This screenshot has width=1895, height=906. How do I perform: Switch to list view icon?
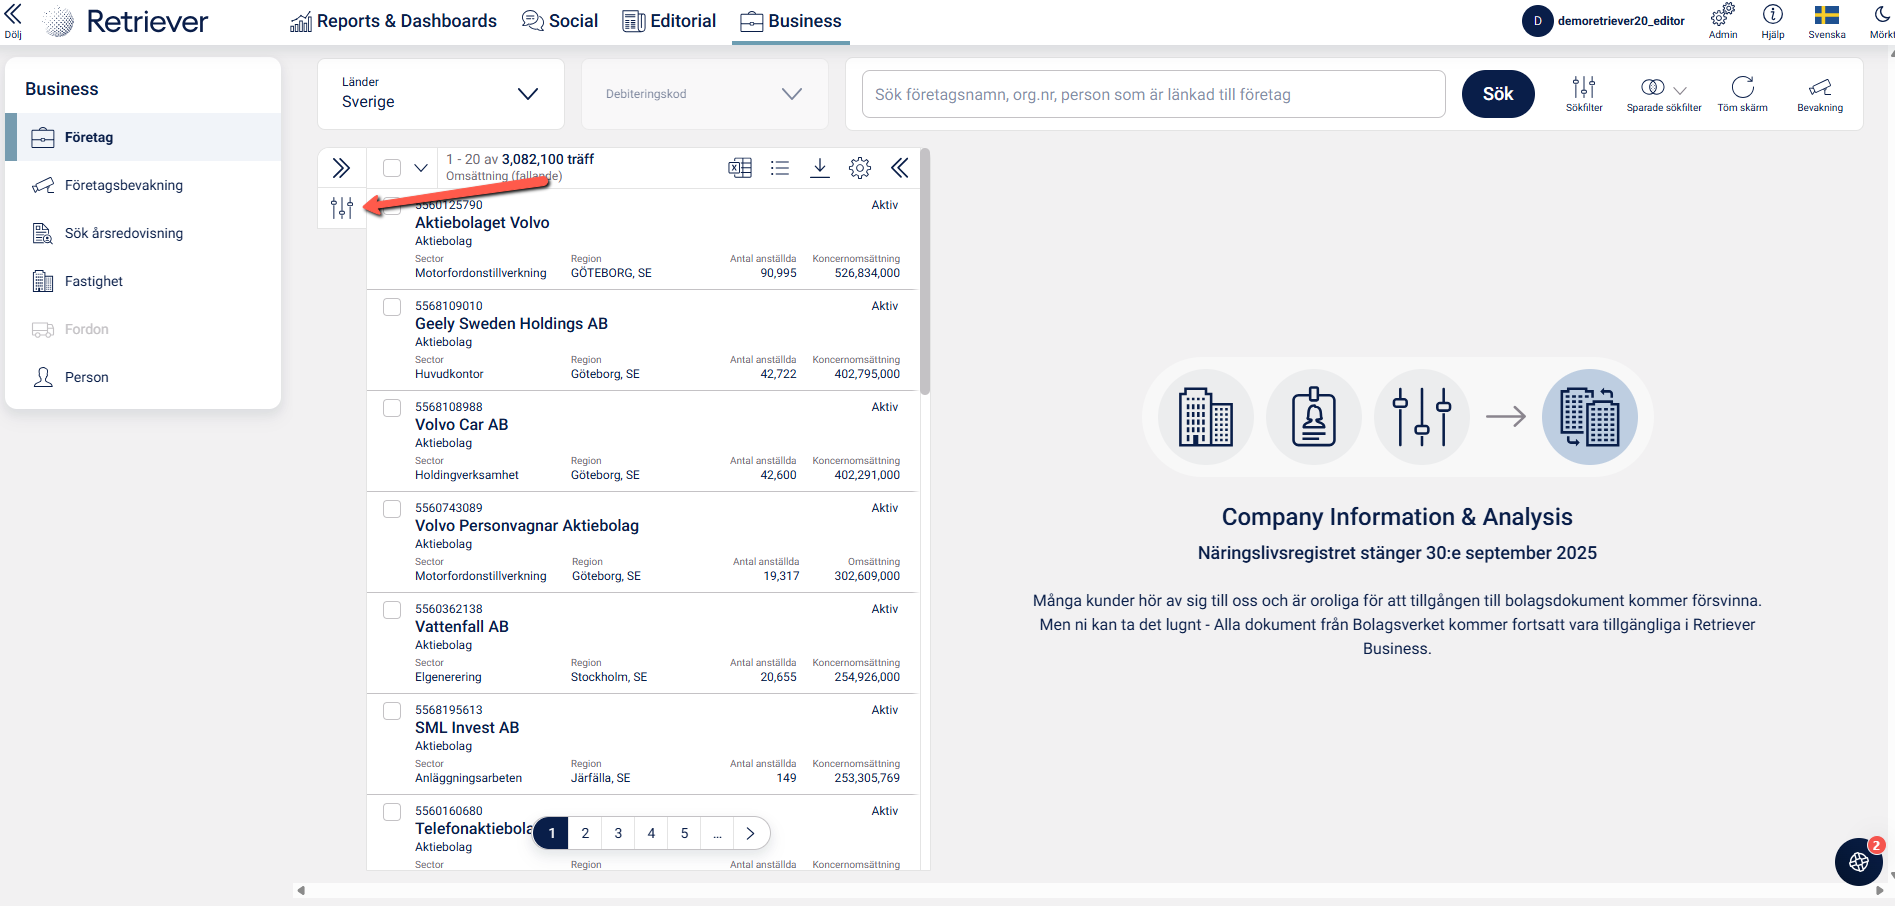780,168
